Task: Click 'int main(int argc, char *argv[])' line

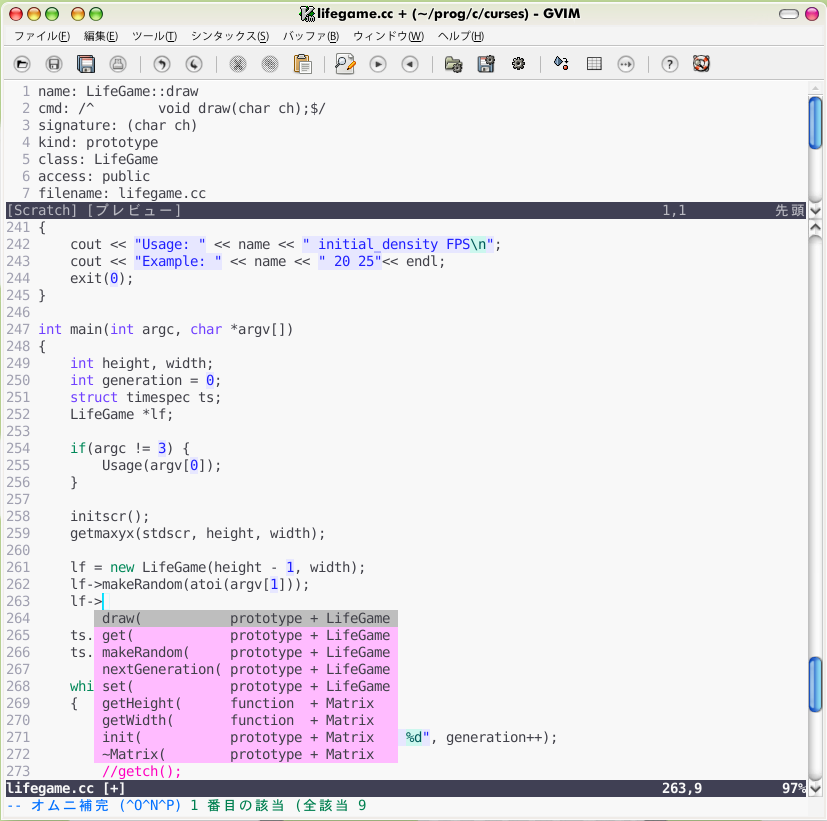Action: 166,329
